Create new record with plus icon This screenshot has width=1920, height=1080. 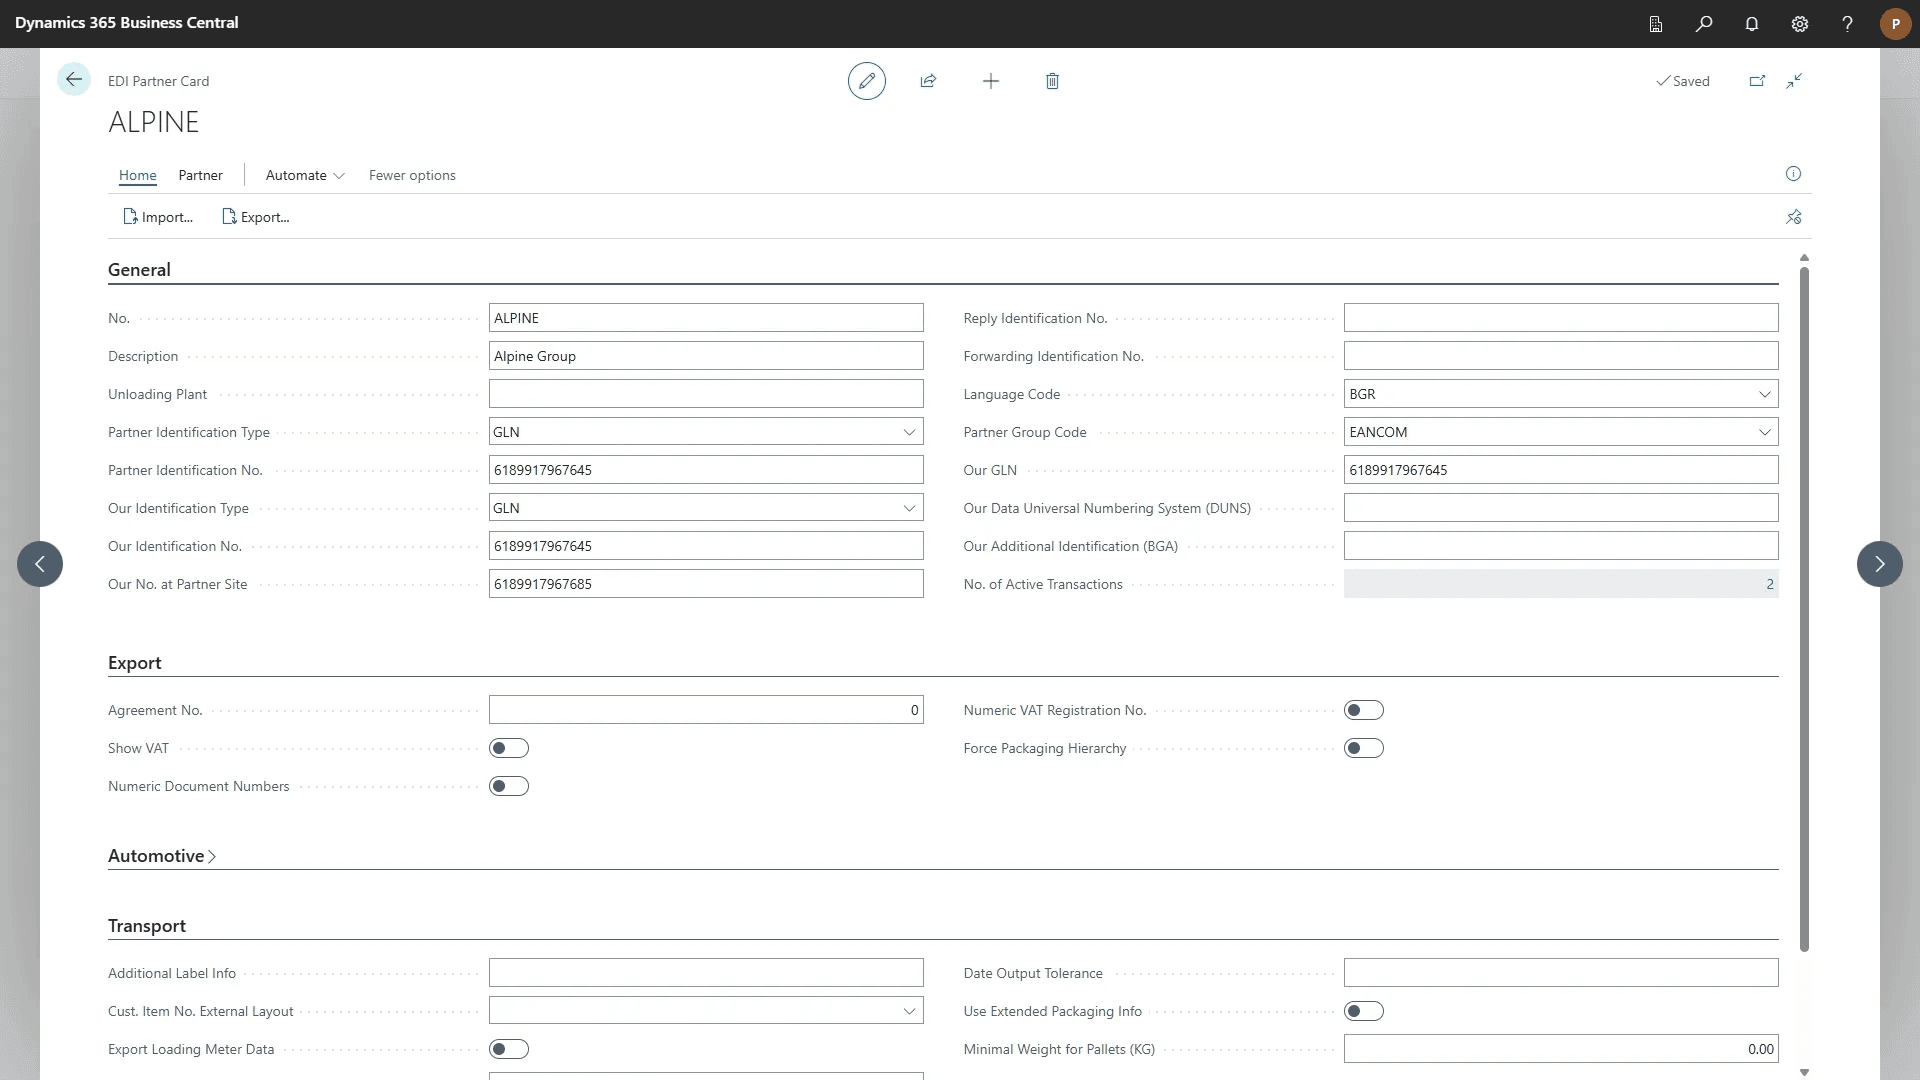(991, 81)
